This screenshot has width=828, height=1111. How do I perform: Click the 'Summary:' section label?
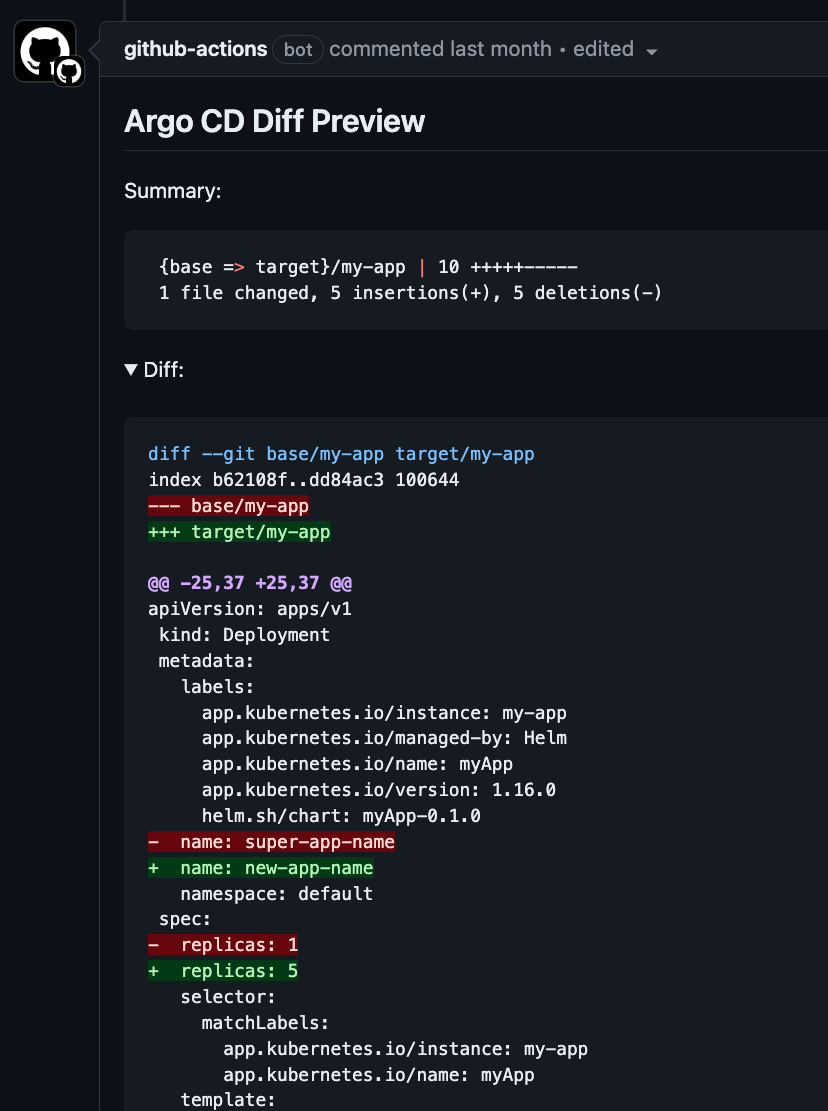172,191
